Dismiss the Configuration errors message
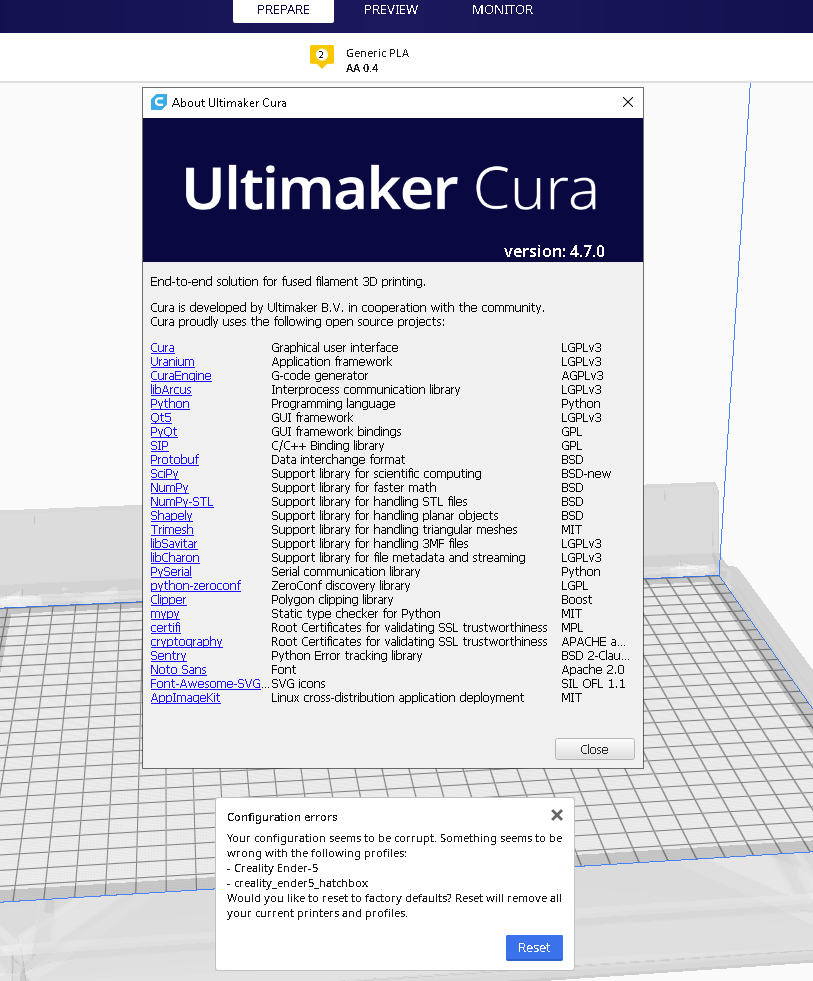Viewport: 813px width, 981px height. tap(557, 815)
